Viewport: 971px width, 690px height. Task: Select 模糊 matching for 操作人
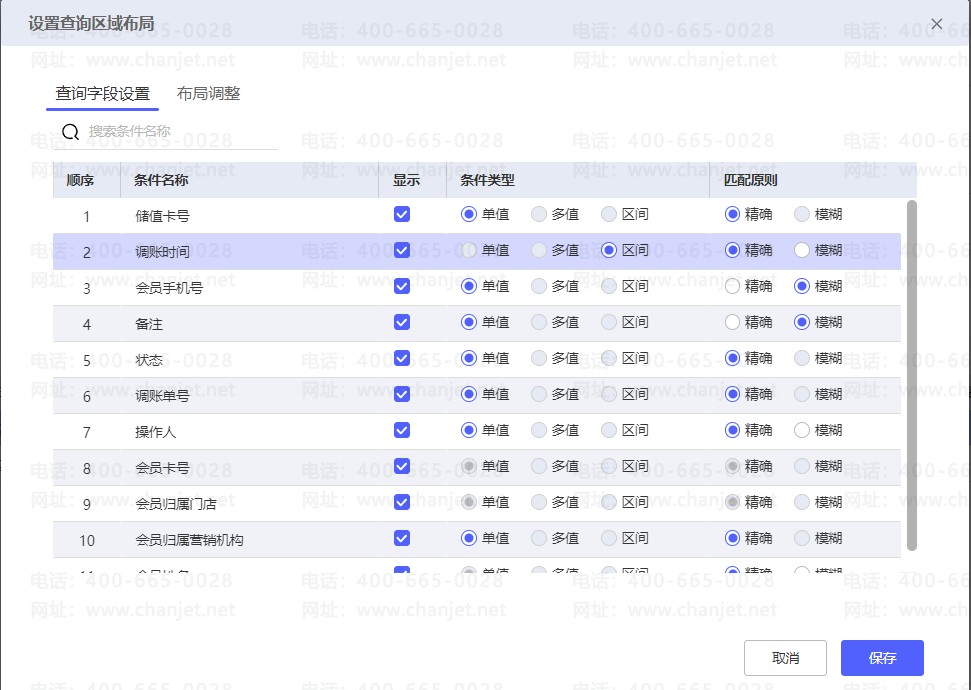point(802,430)
